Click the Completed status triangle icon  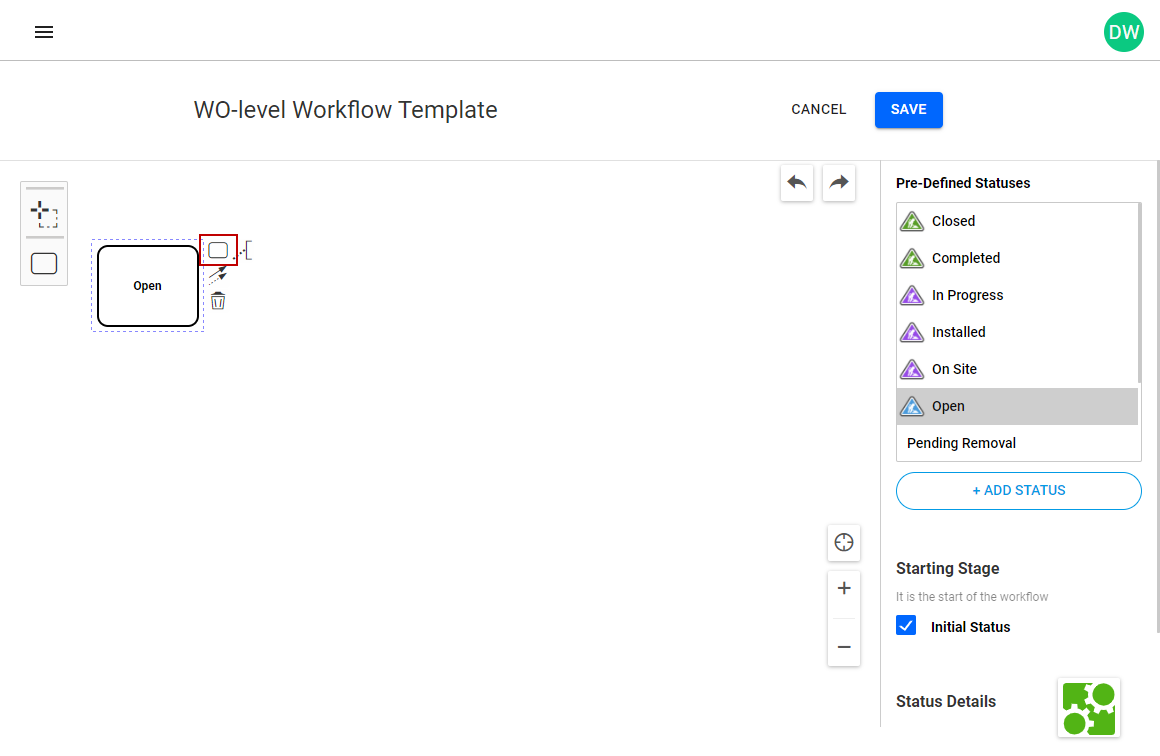(911, 258)
